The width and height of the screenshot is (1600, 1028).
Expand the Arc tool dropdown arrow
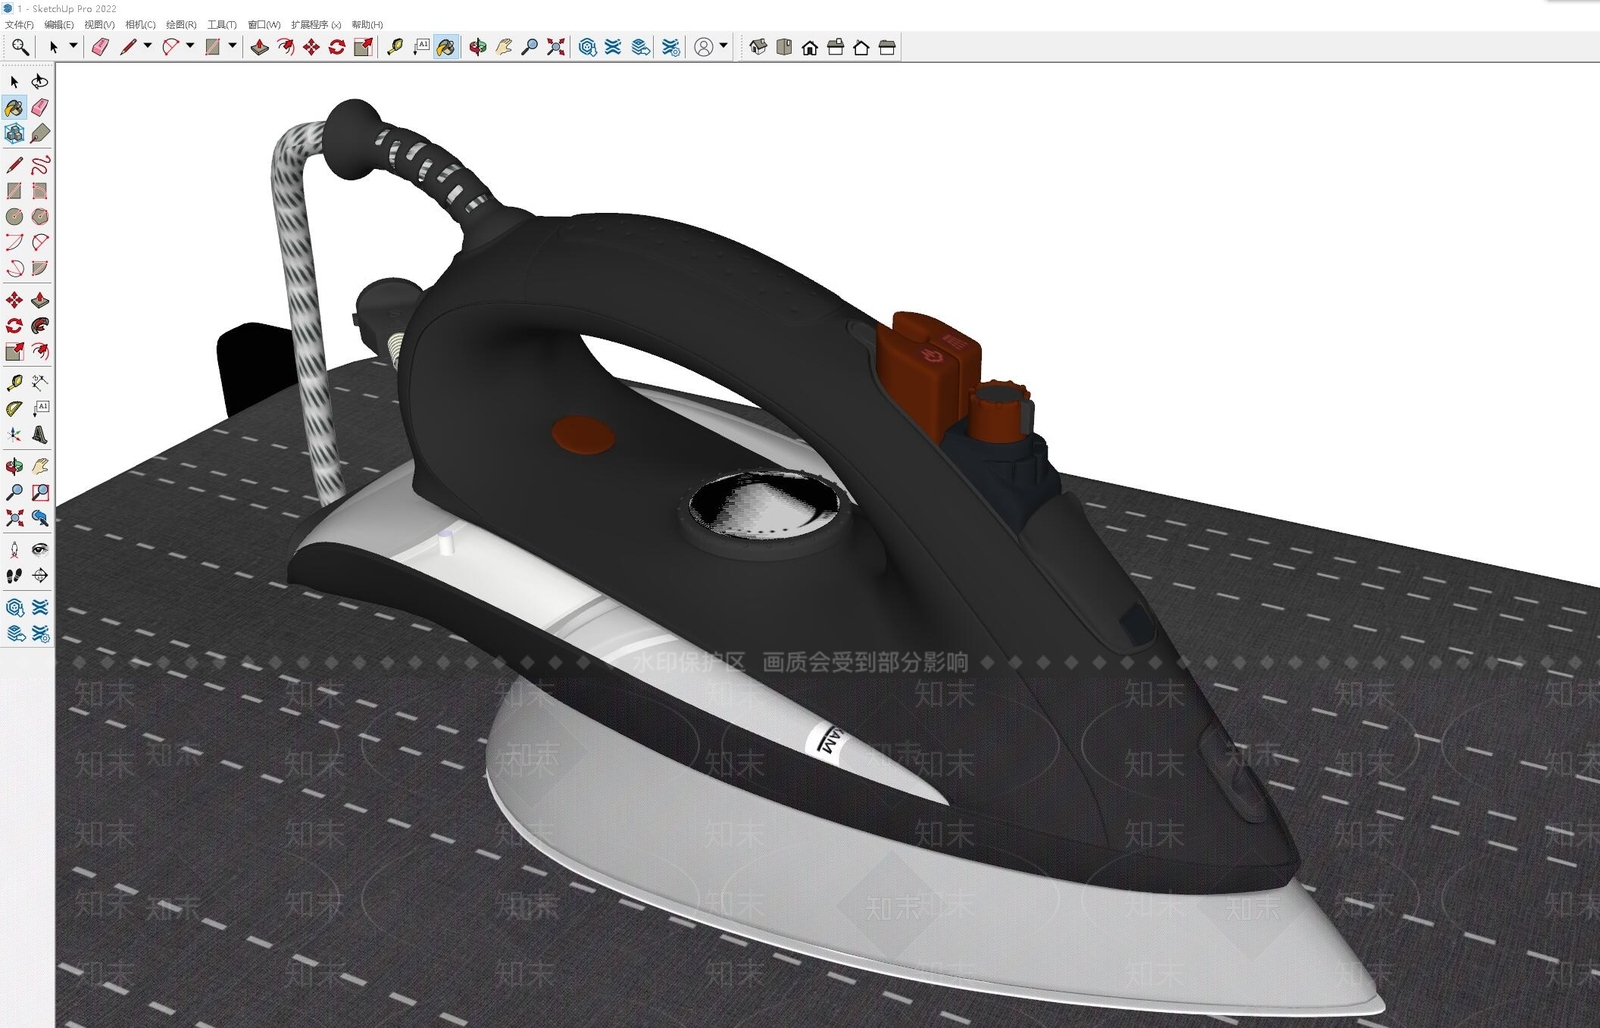(190, 46)
